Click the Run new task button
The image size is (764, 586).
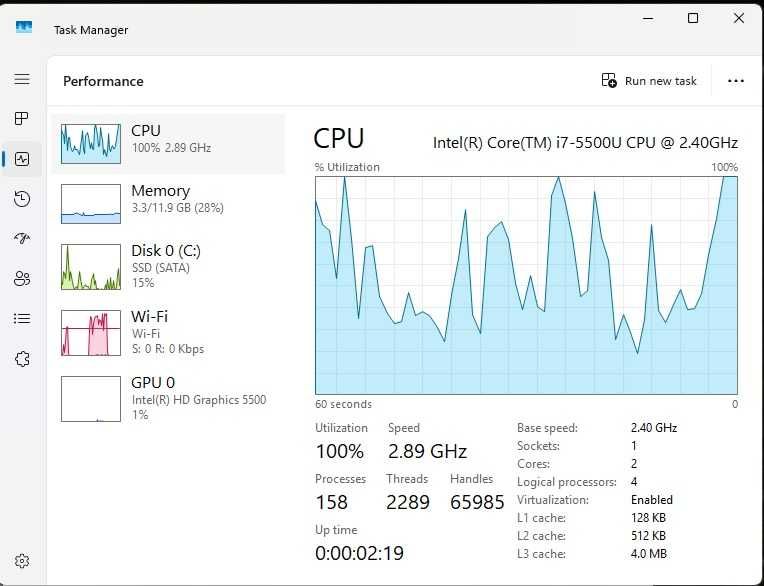tap(649, 81)
